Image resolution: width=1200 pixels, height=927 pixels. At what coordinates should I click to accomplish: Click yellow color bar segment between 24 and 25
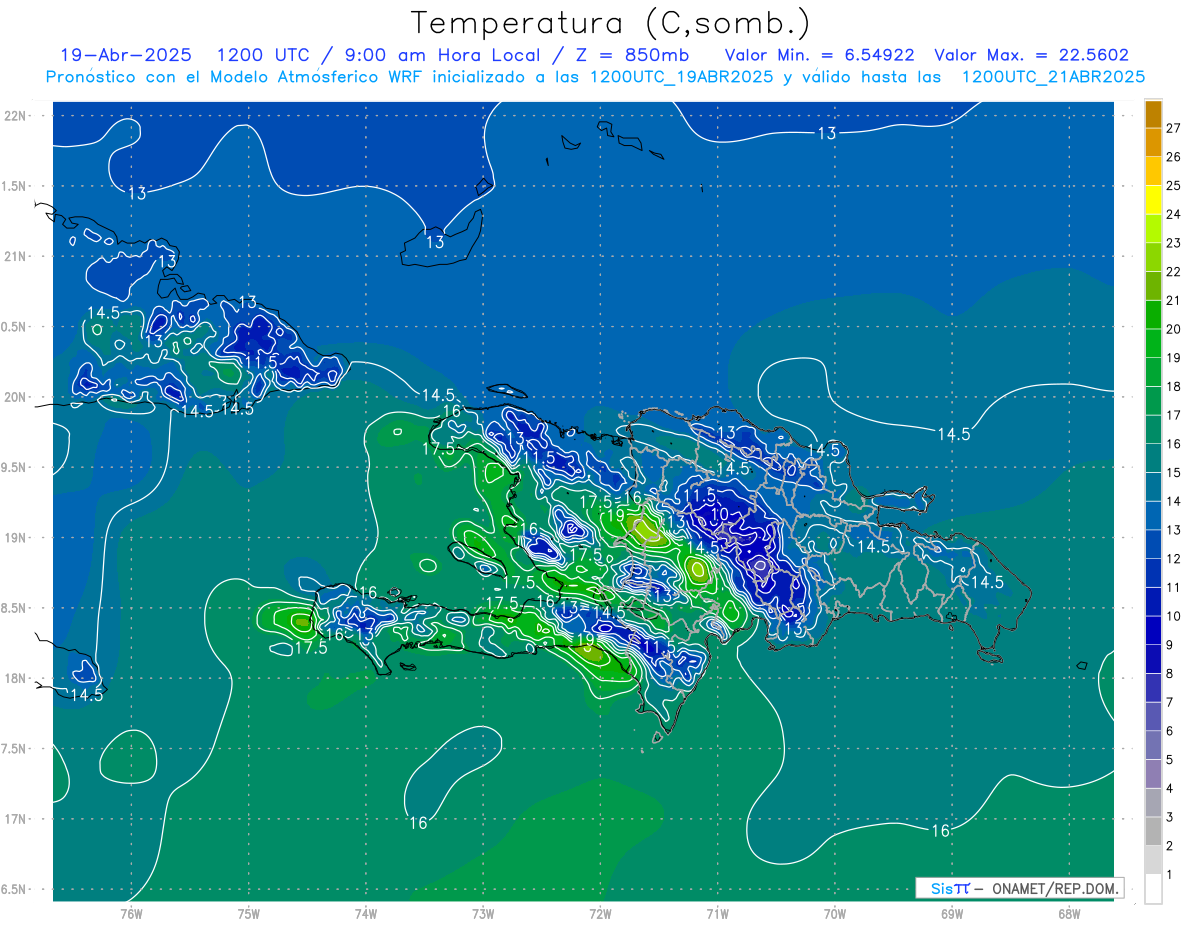(1153, 200)
